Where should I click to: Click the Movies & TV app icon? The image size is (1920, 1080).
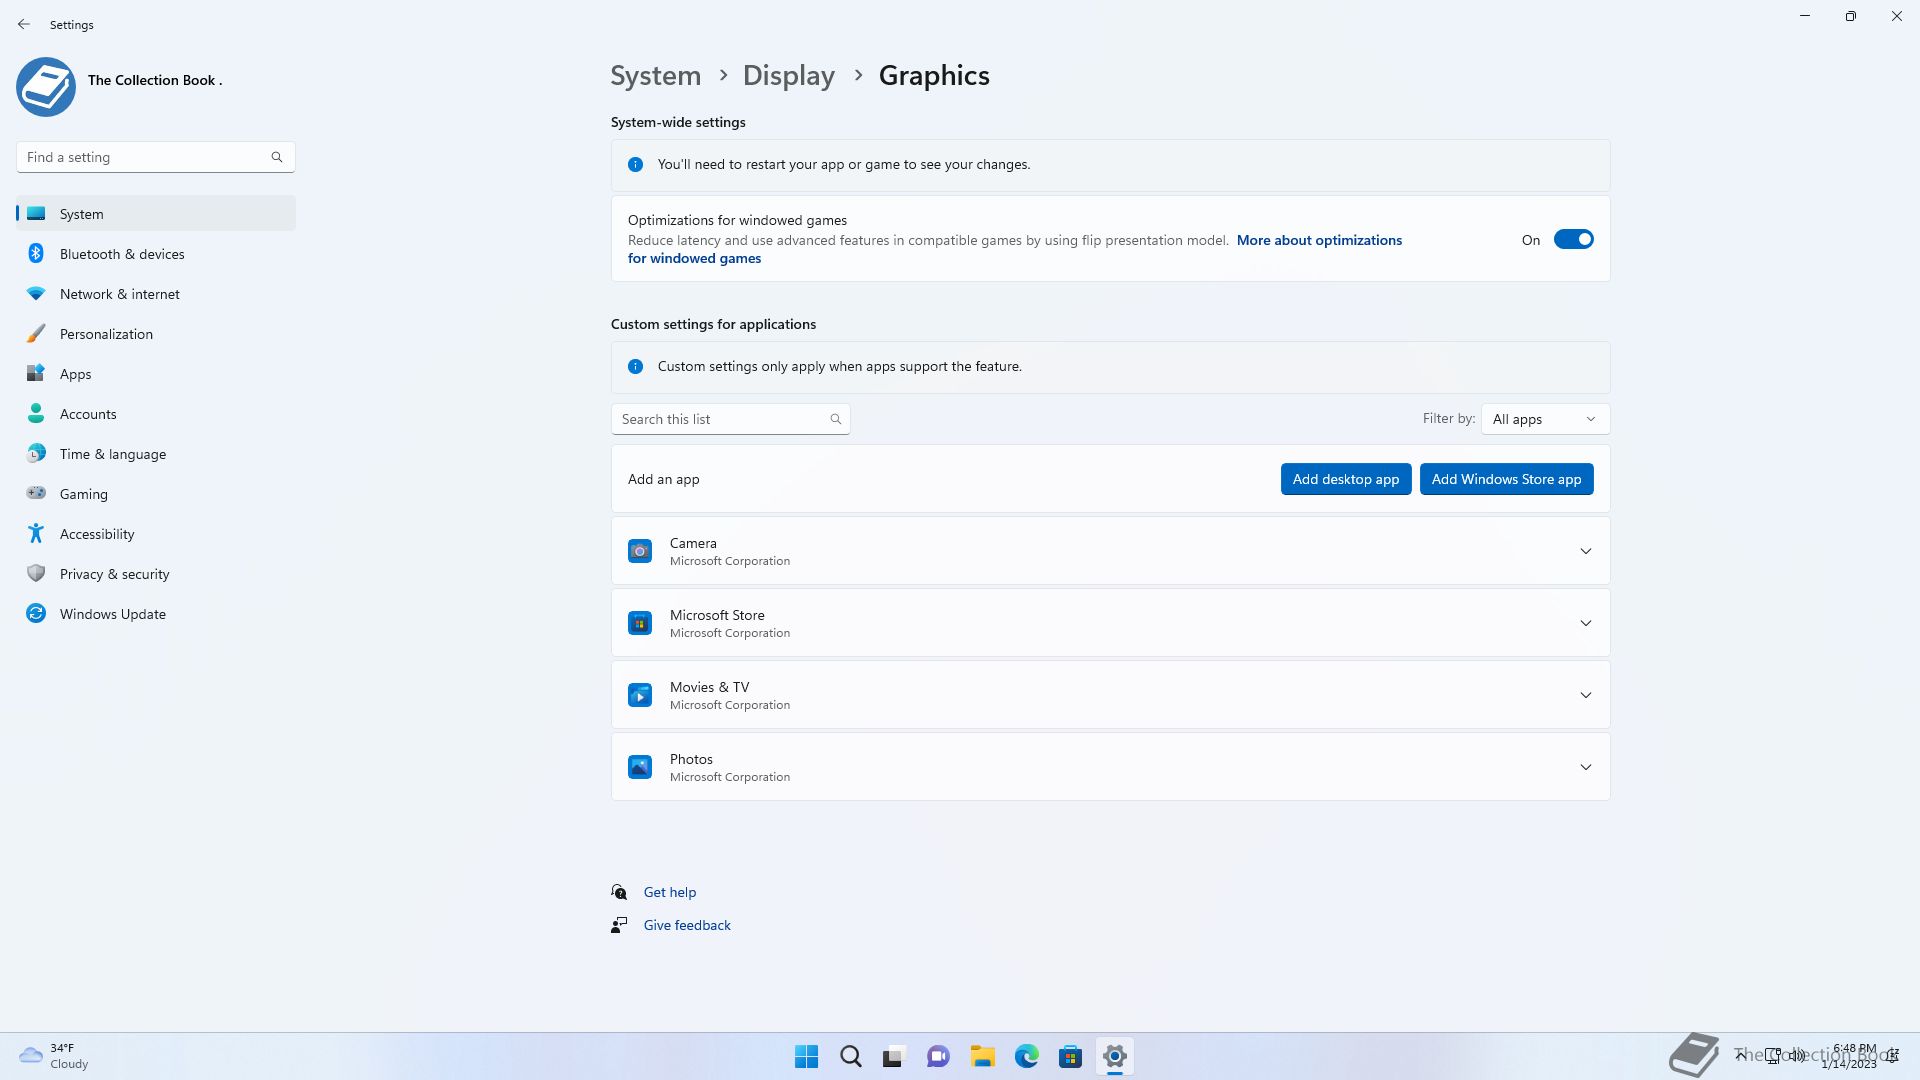[640, 695]
